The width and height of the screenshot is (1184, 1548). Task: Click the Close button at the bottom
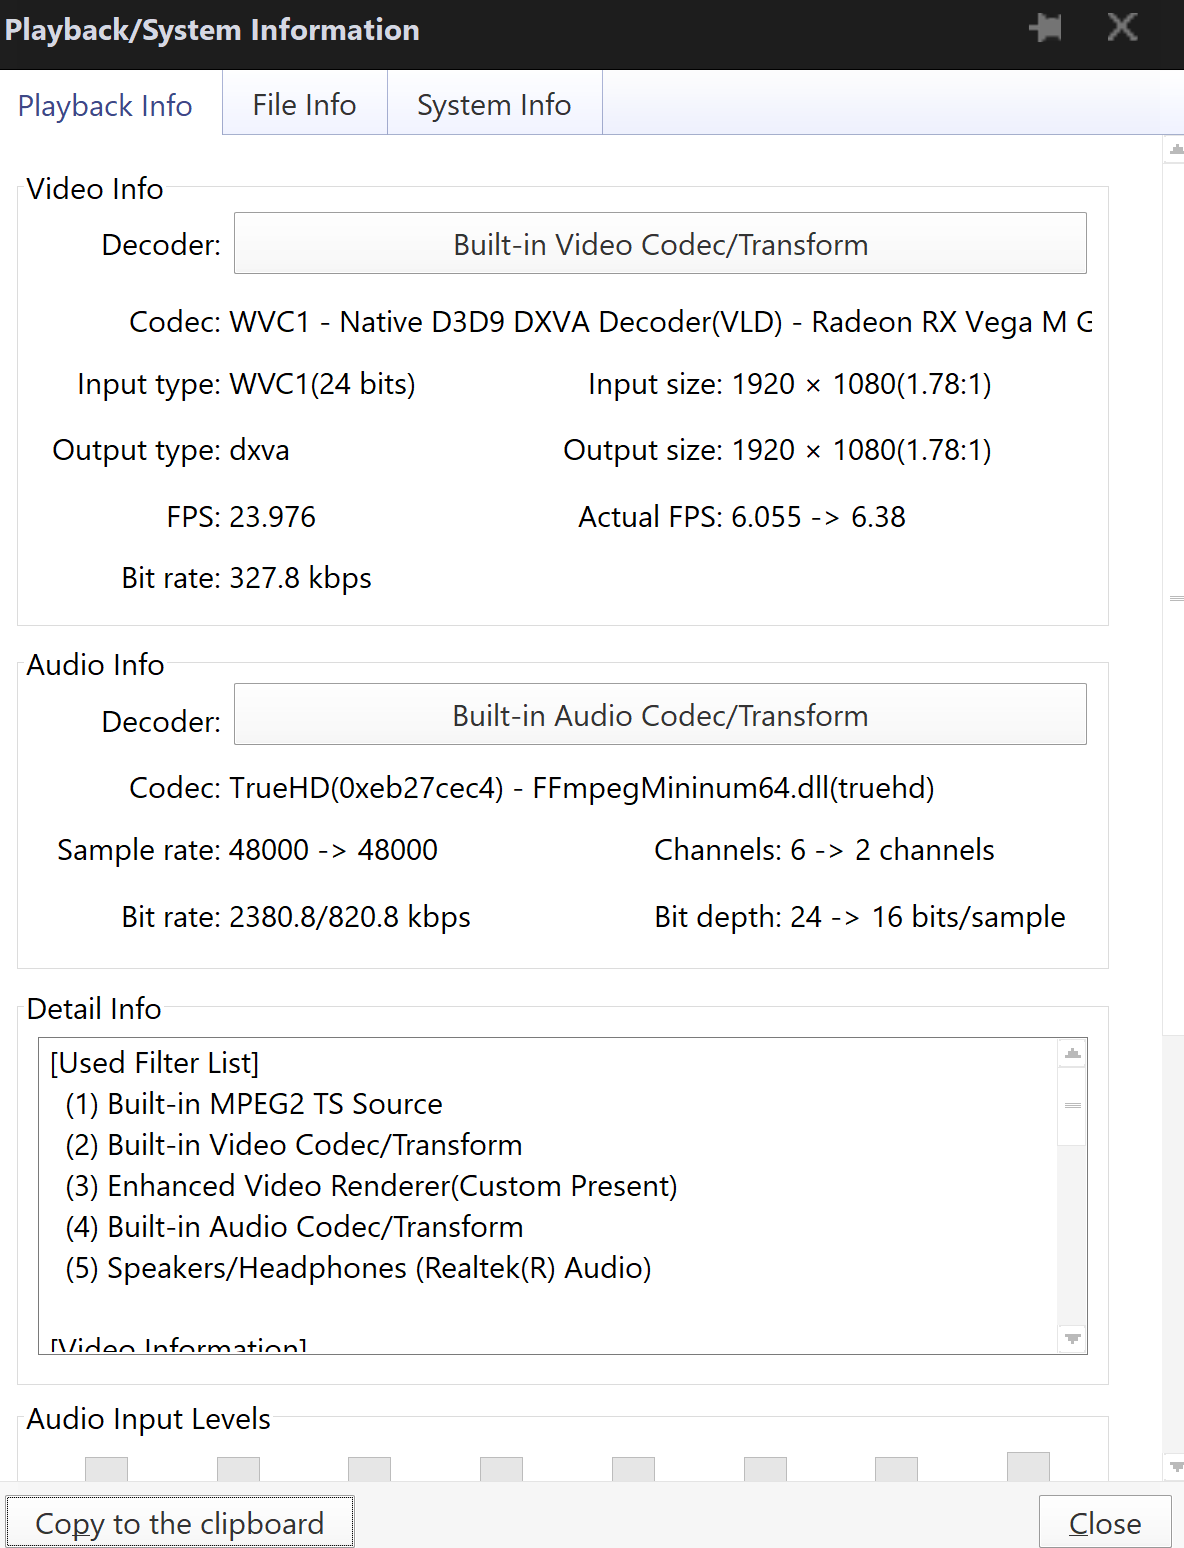[x=1105, y=1523]
